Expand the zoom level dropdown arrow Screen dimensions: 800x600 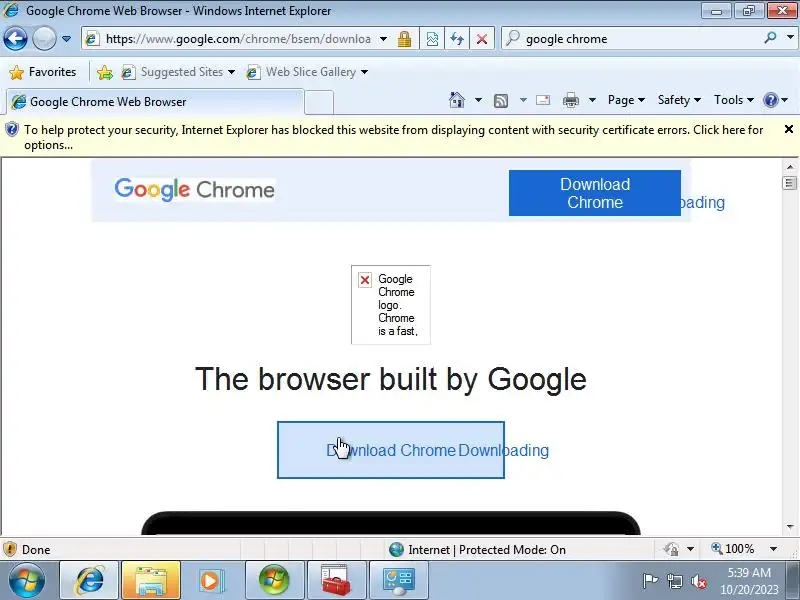pyautogui.click(x=773, y=549)
